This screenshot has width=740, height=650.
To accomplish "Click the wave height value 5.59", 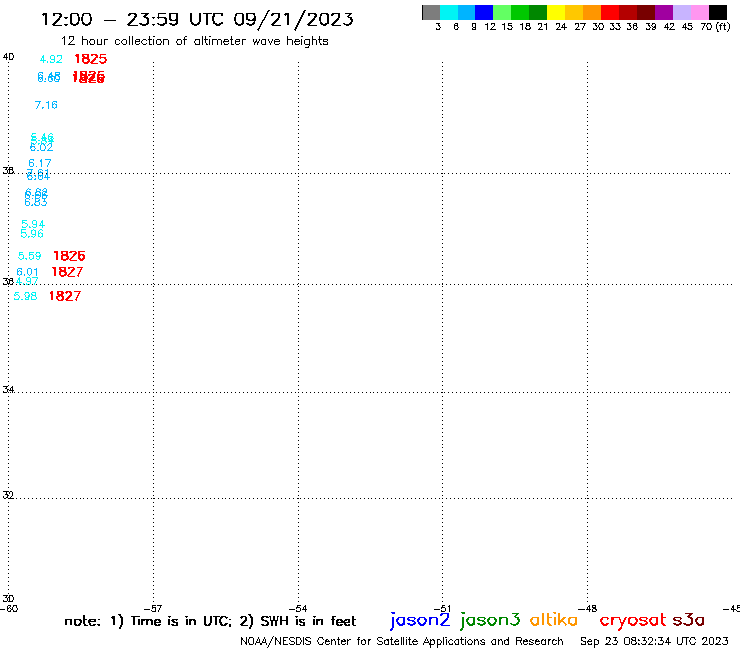I will click(30, 256).
